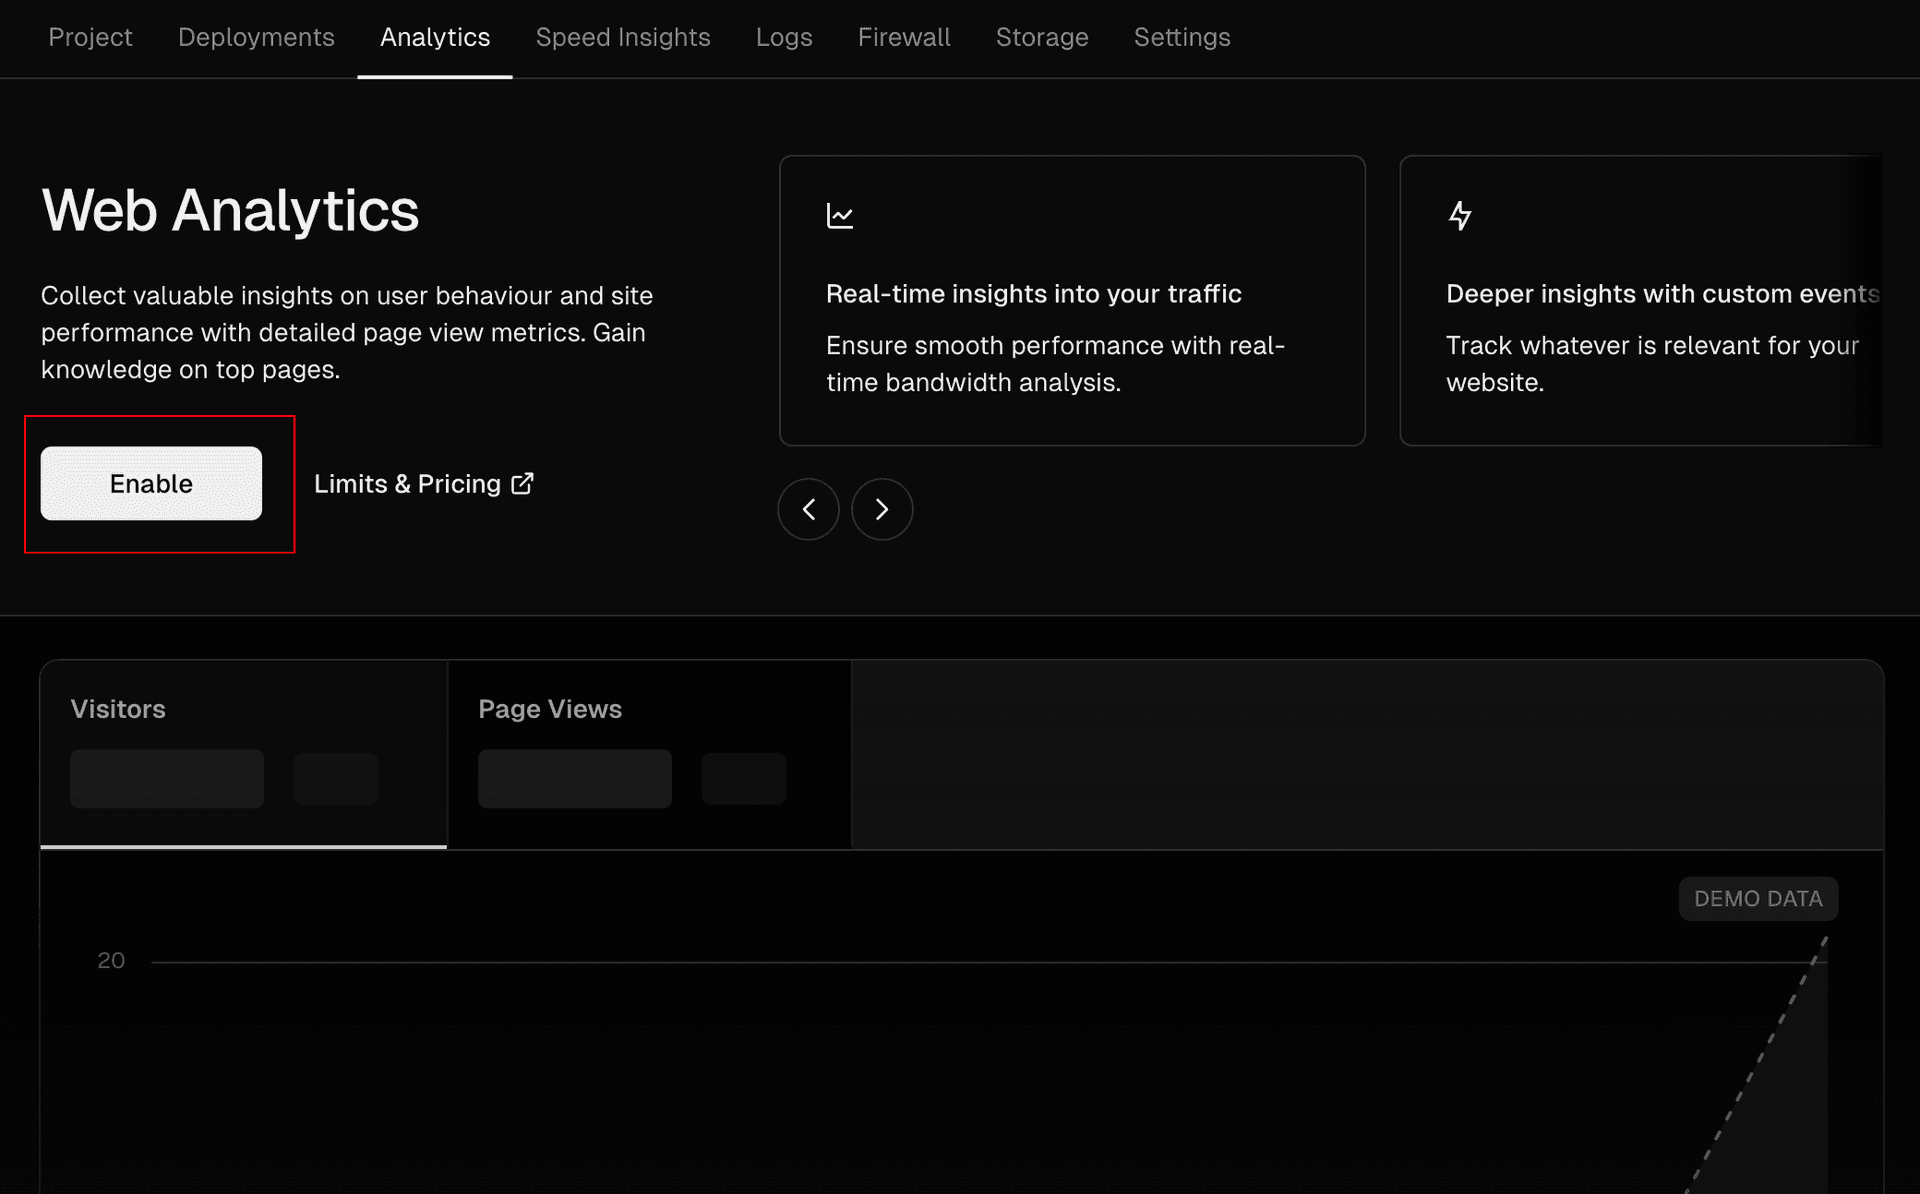Select the Page Views metric panel
Viewport: 1920px width, 1194px height.
(x=650, y=754)
